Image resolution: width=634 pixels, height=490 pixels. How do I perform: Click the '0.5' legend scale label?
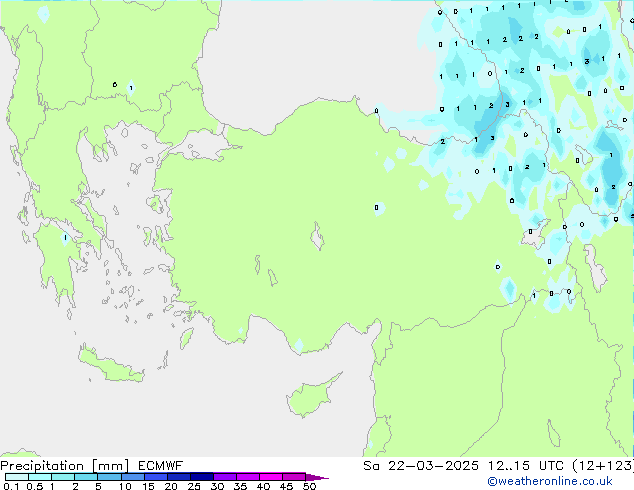[x=35, y=486]
